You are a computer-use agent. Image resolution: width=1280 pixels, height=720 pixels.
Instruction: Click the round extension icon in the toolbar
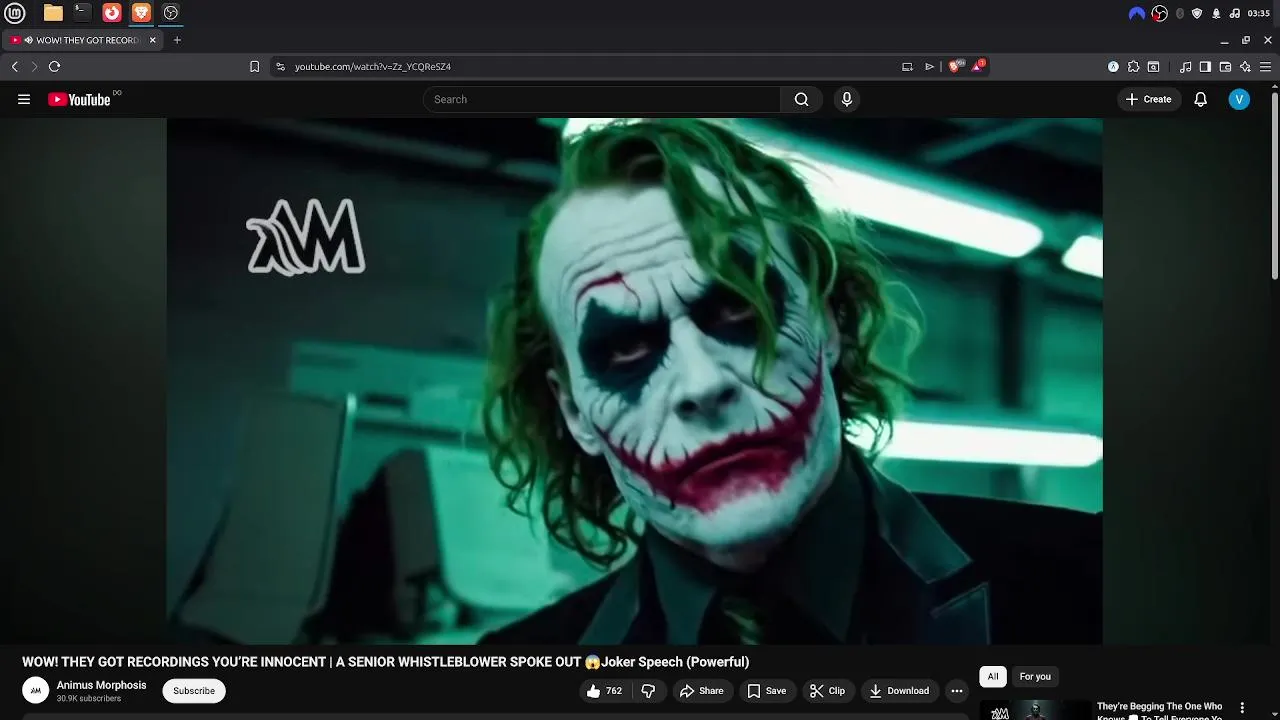pos(1113,66)
